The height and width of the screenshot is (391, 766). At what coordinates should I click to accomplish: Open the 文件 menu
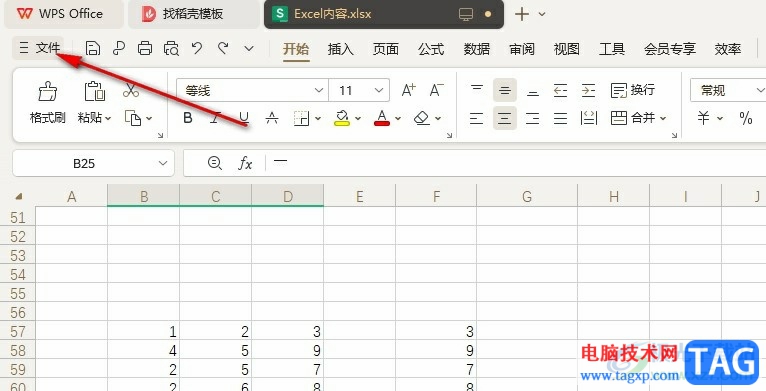click(39, 48)
